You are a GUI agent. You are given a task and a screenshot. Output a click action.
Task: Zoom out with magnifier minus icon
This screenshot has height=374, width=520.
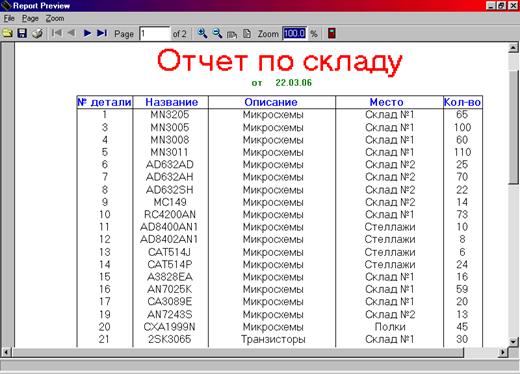click(217, 33)
